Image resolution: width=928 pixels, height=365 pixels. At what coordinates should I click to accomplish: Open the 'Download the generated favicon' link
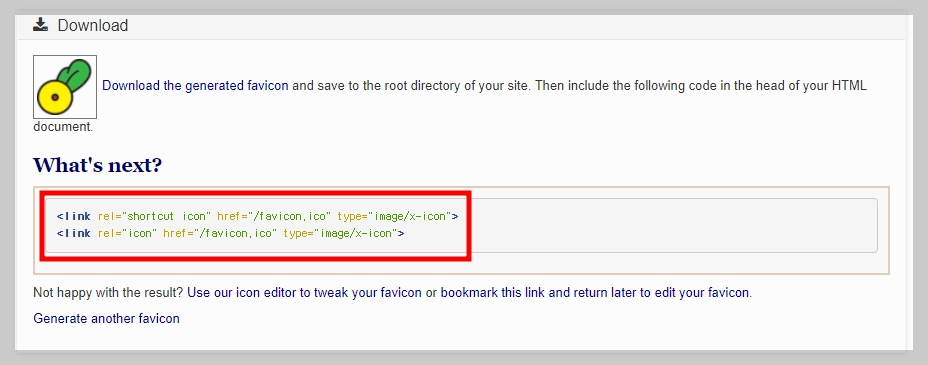click(195, 85)
